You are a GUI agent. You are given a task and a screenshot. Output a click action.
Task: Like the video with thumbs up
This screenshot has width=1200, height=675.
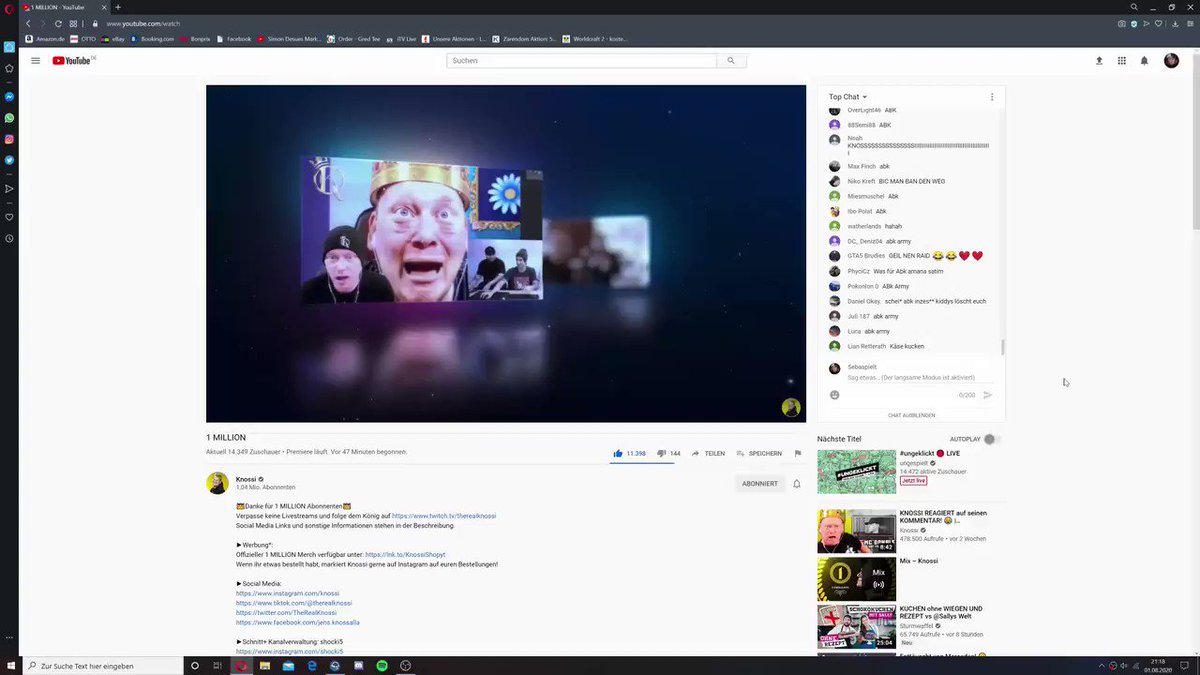(x=618, y=453)
